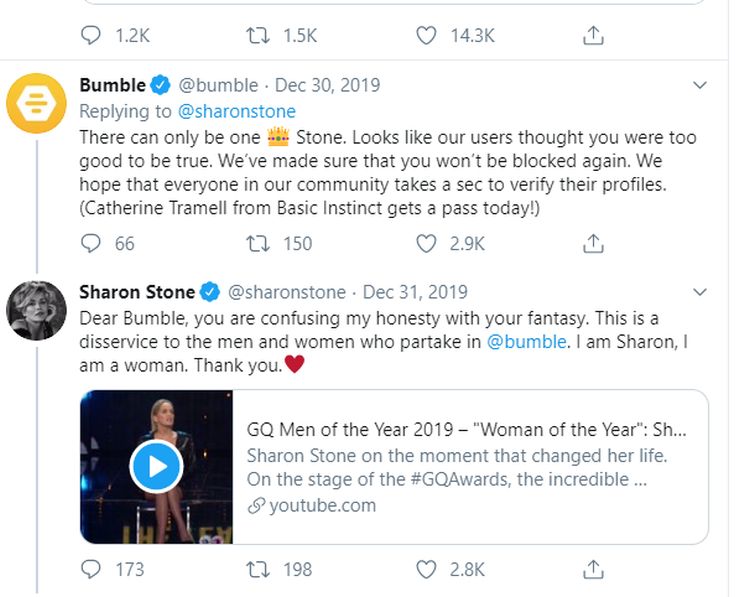Play the GQ Men of the Year video
The height and width of the screenshot is (597, 750).
coord(156,466)
